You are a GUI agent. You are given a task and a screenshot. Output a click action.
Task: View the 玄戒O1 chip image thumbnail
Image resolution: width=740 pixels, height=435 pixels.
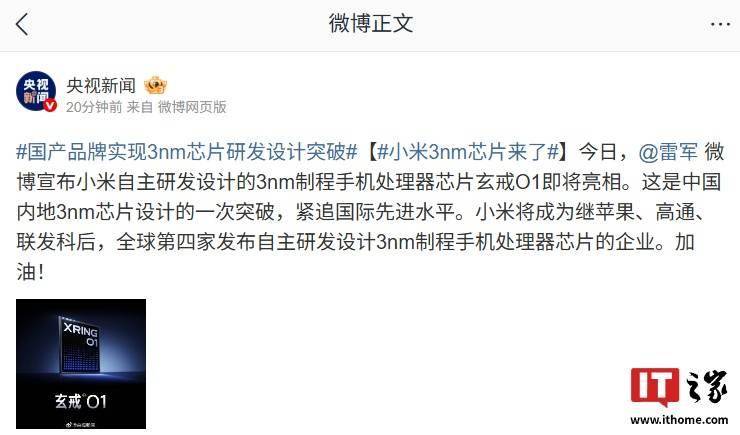(81, 364)
